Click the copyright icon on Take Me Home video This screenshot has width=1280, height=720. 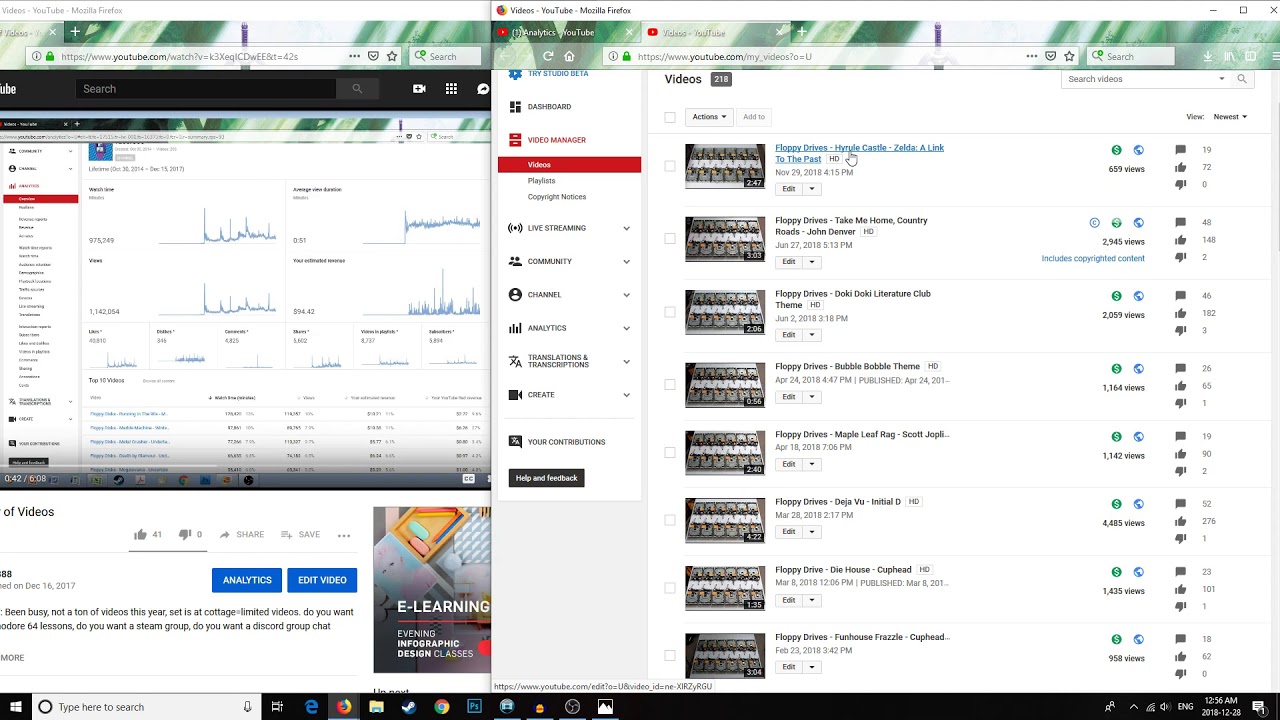(1094, 223)
